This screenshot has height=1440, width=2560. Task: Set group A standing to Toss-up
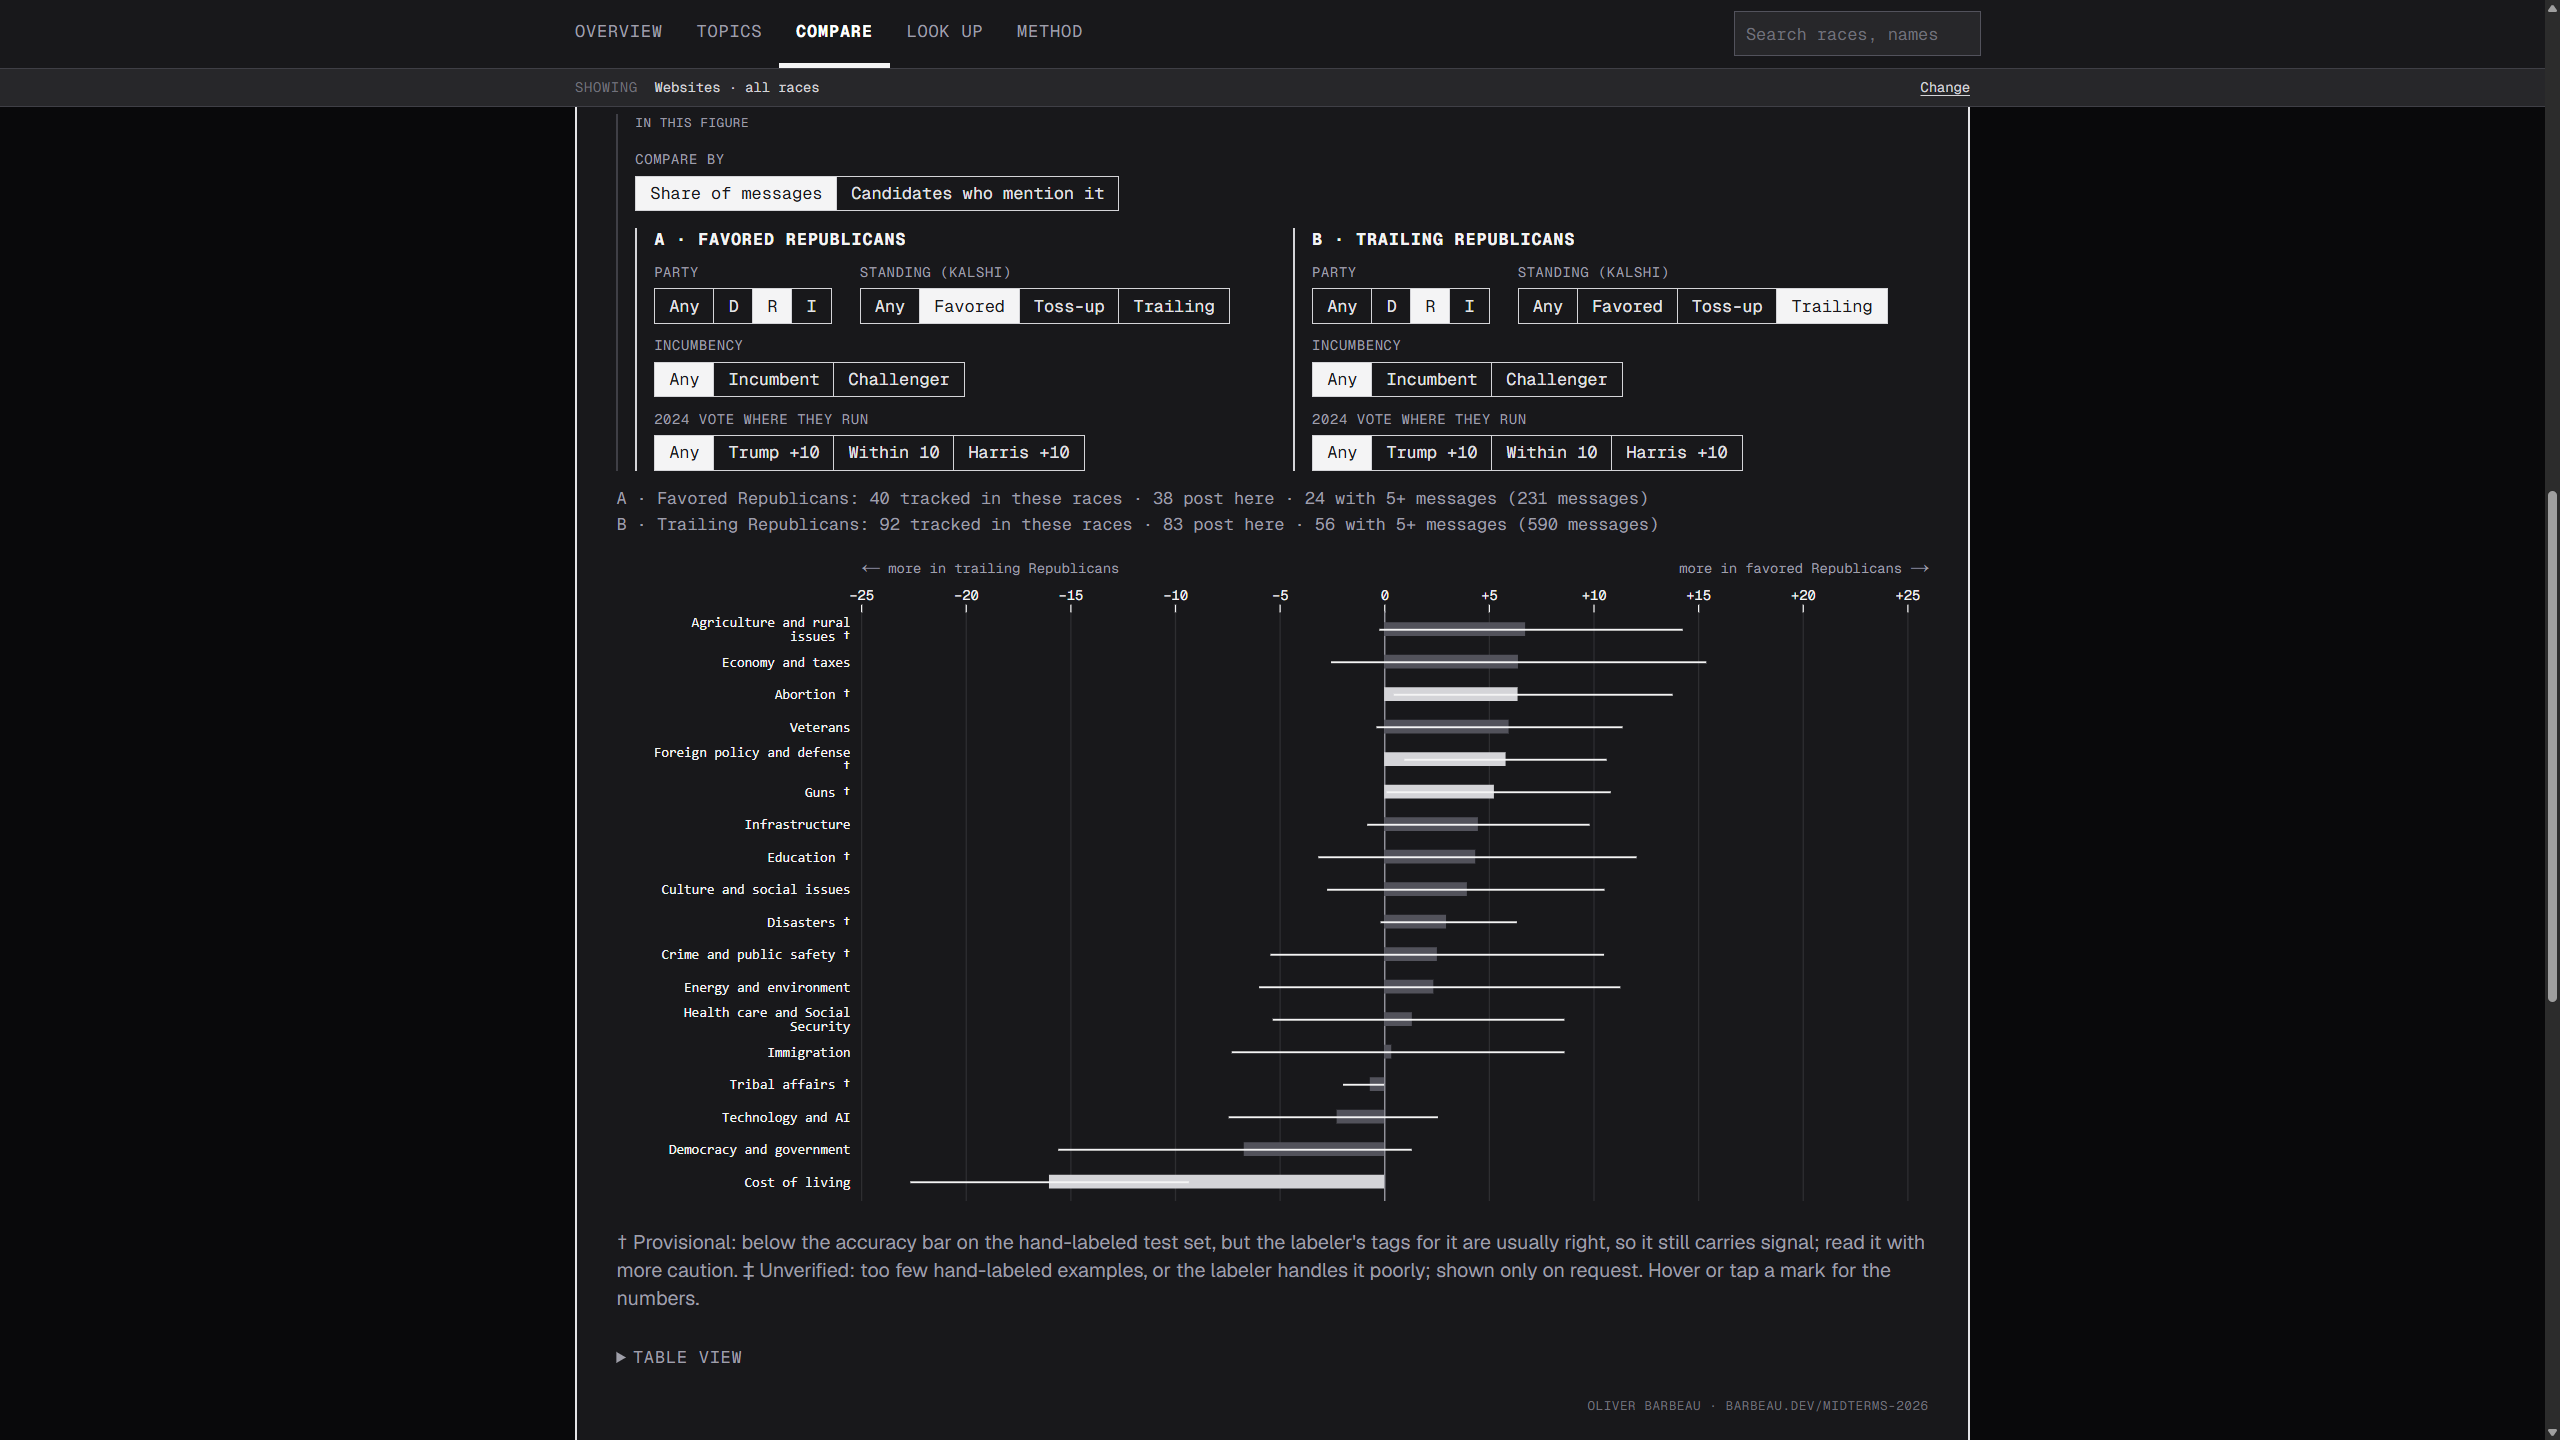(x=1069, y=307)
